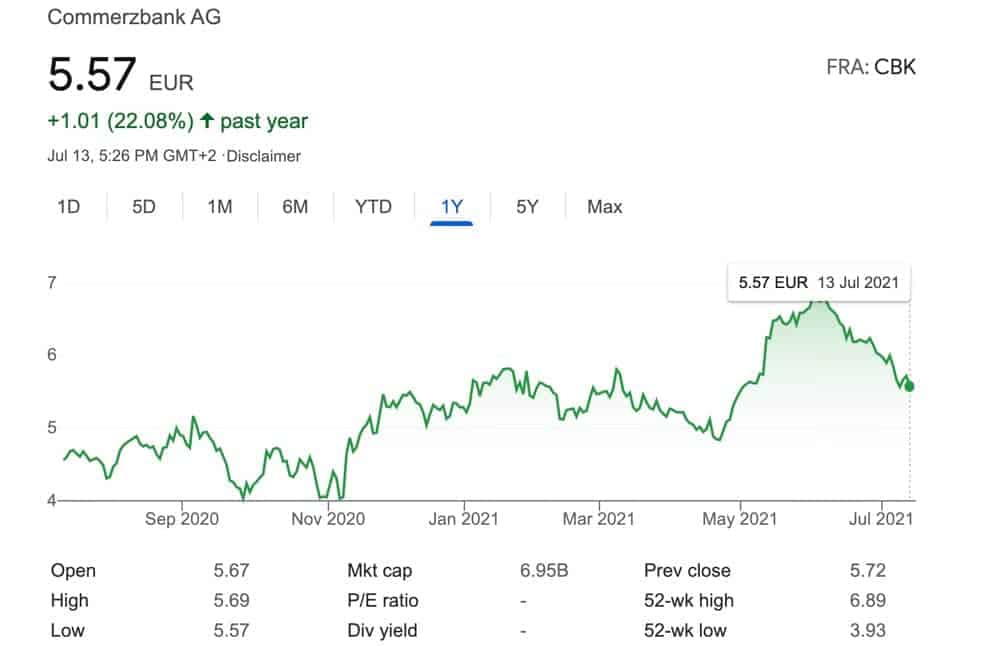
Task: Click the large 5.57 price value
Action: pyautogui.click(x=92, y=74)
